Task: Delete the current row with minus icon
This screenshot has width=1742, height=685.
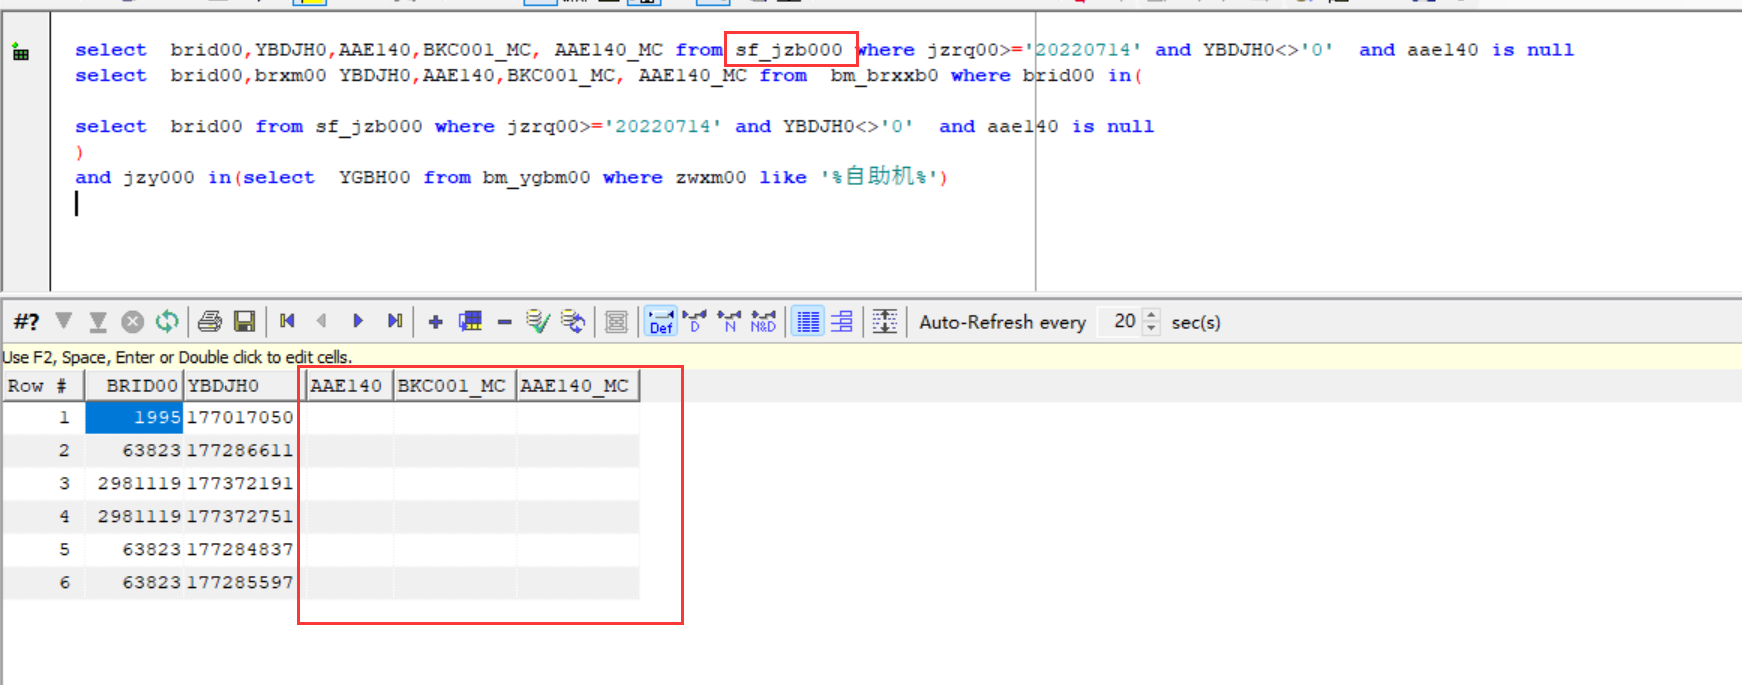Action: pyautogui.click(x=505, y=322)
